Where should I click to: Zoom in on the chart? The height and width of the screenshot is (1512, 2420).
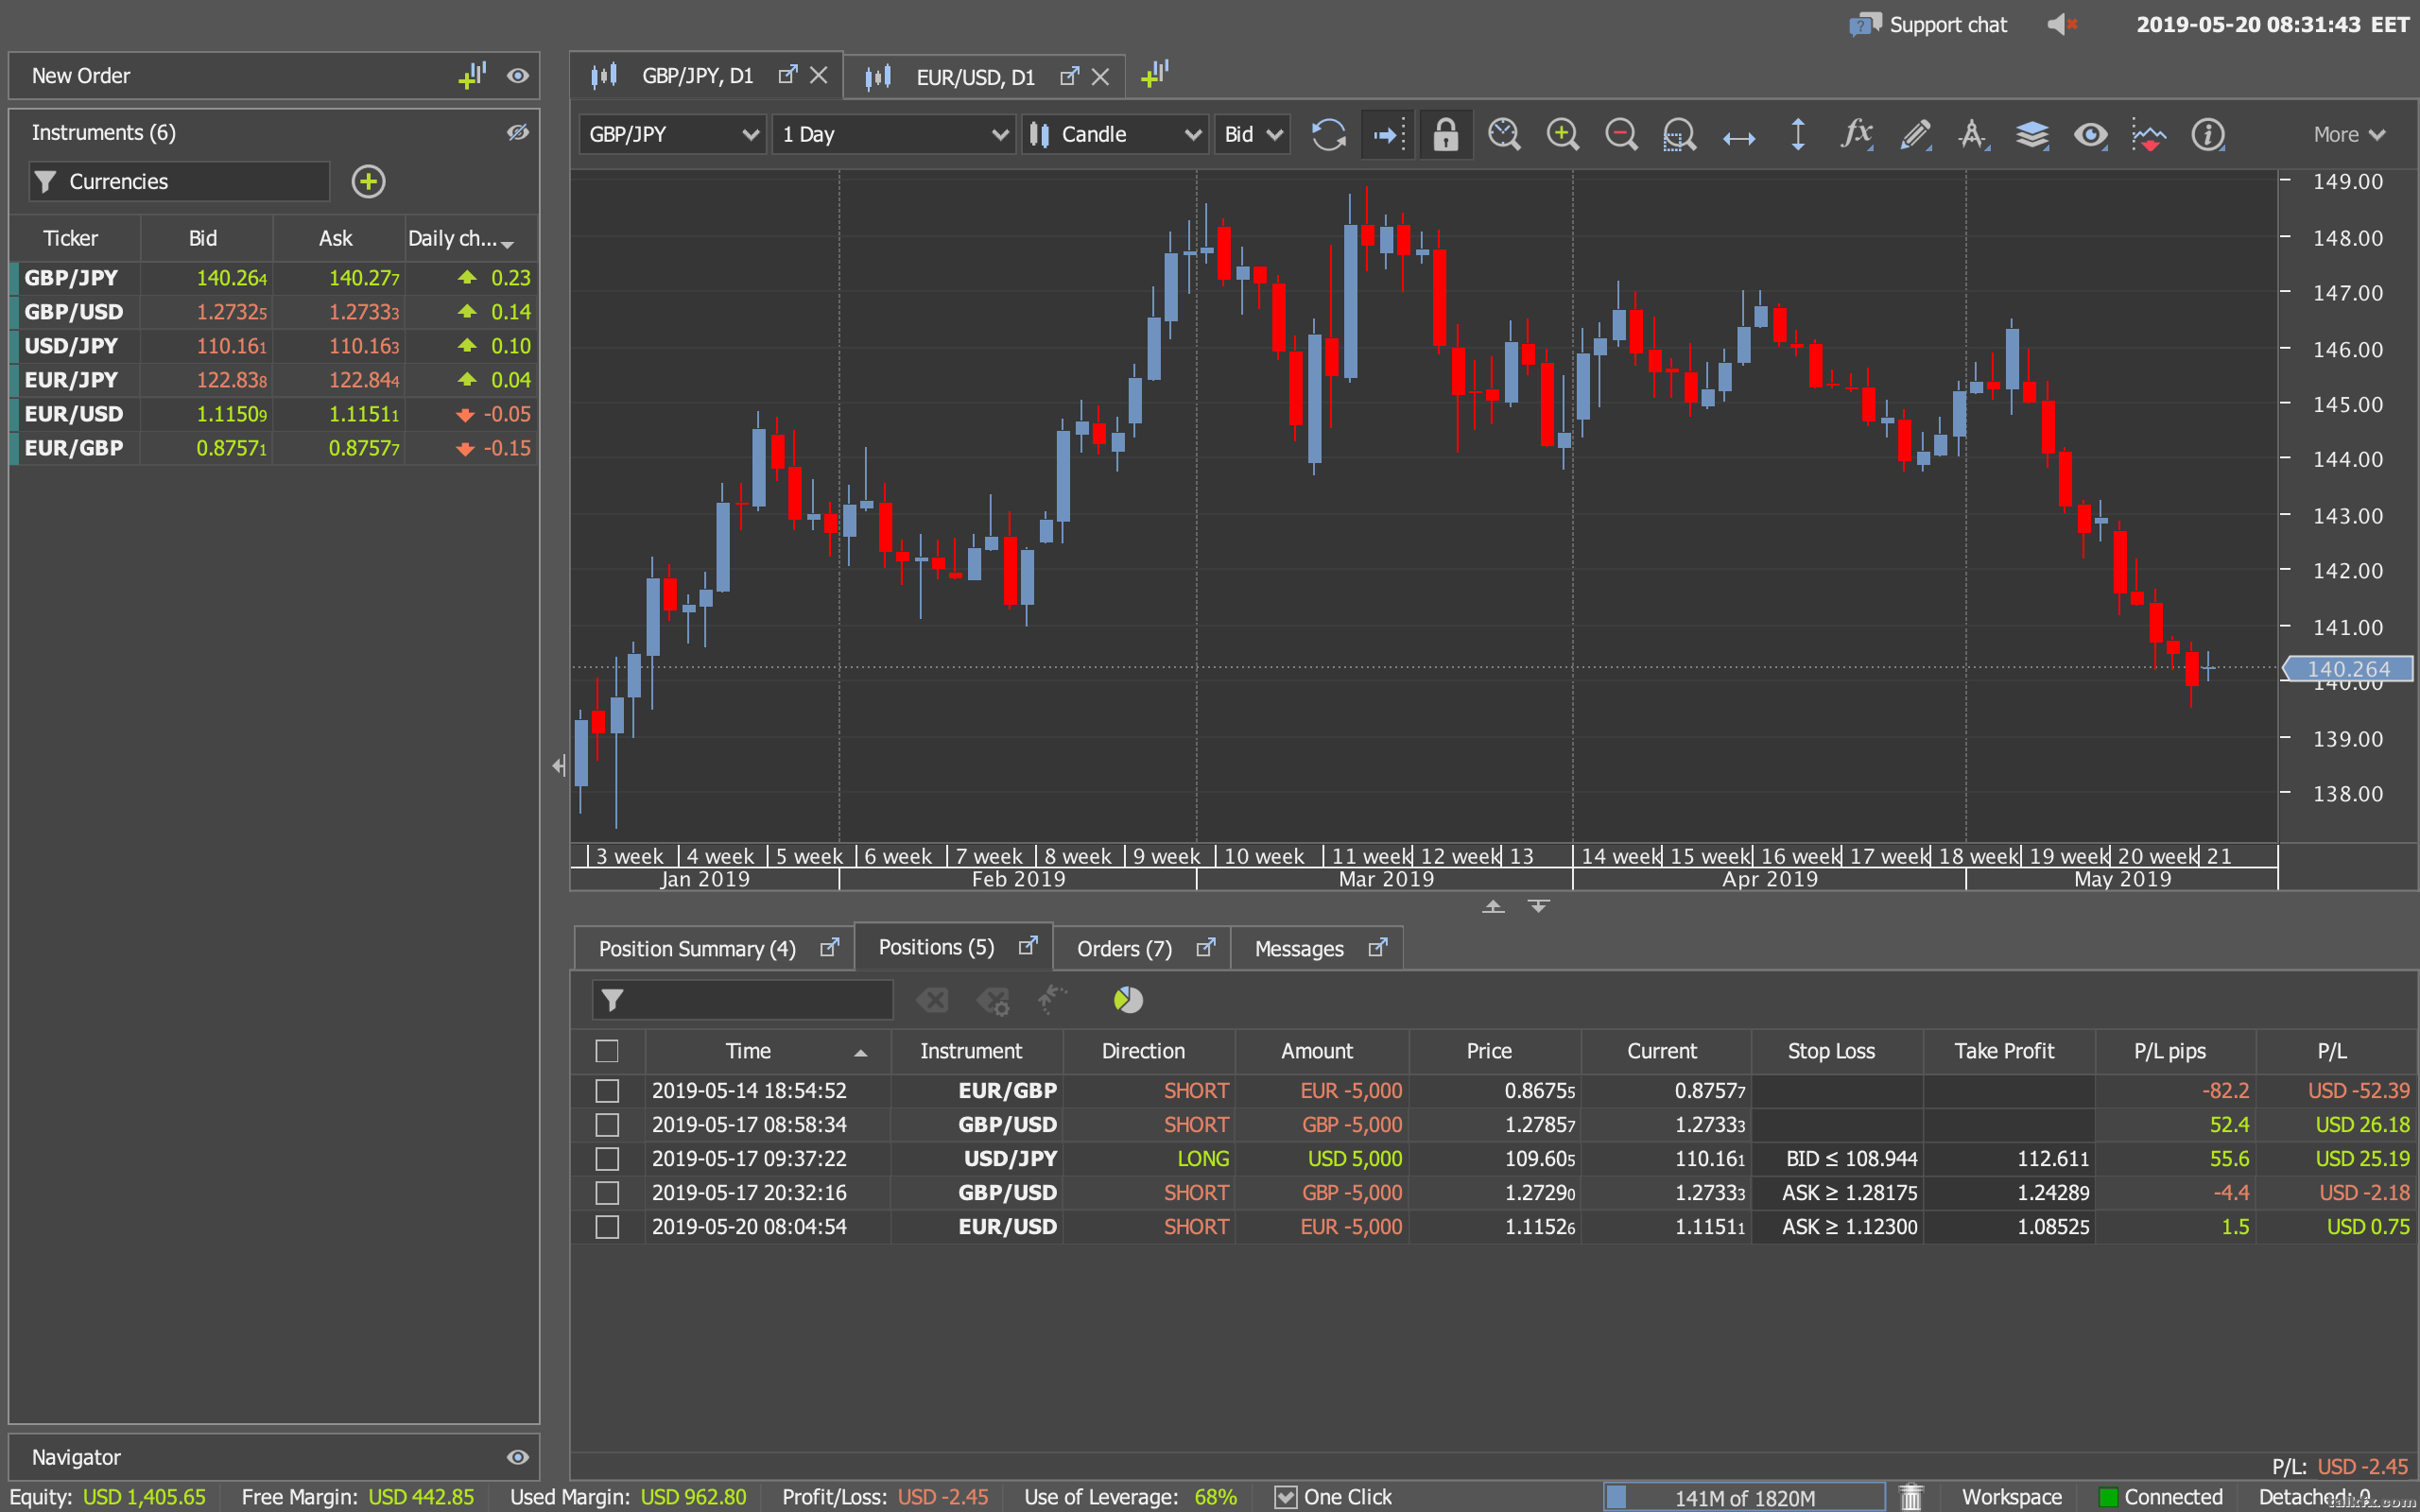(x=1562, y=134)
